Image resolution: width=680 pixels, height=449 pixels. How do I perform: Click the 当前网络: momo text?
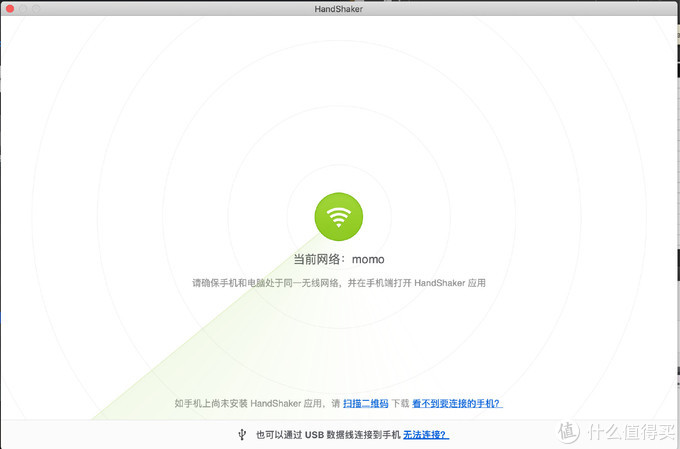pos(339,259)
